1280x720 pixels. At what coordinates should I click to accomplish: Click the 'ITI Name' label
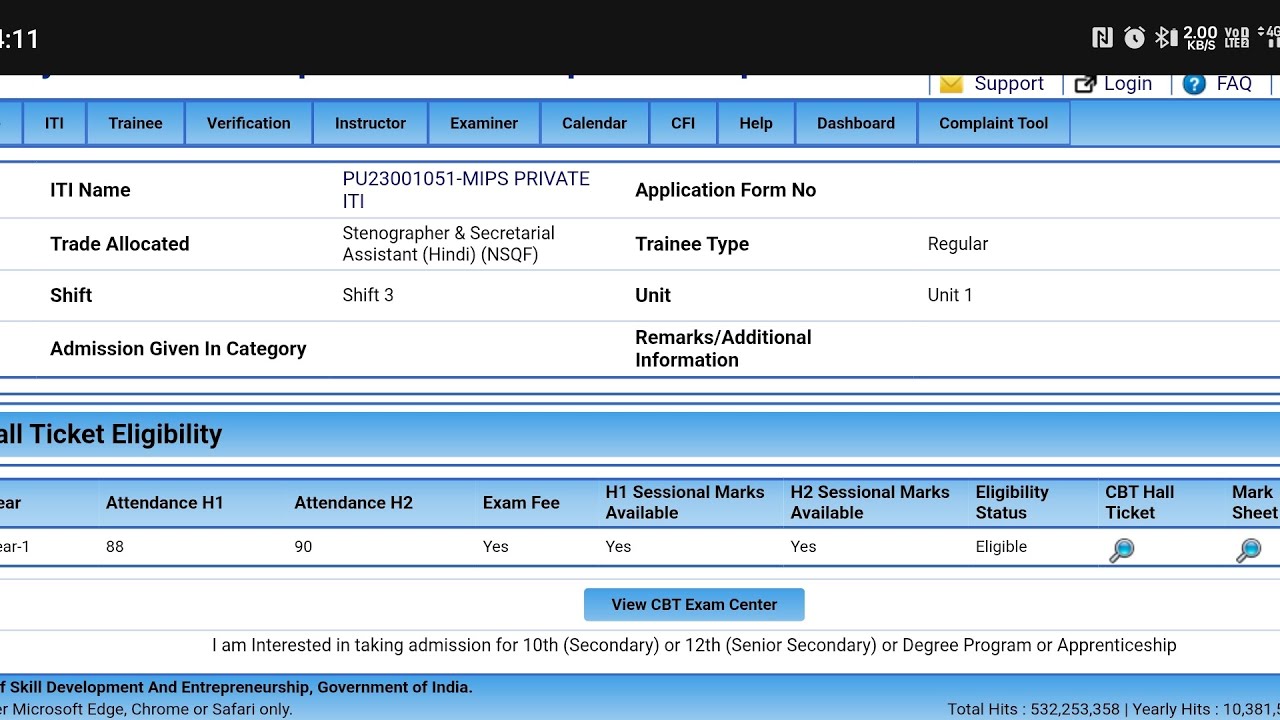tap(90, 190)
